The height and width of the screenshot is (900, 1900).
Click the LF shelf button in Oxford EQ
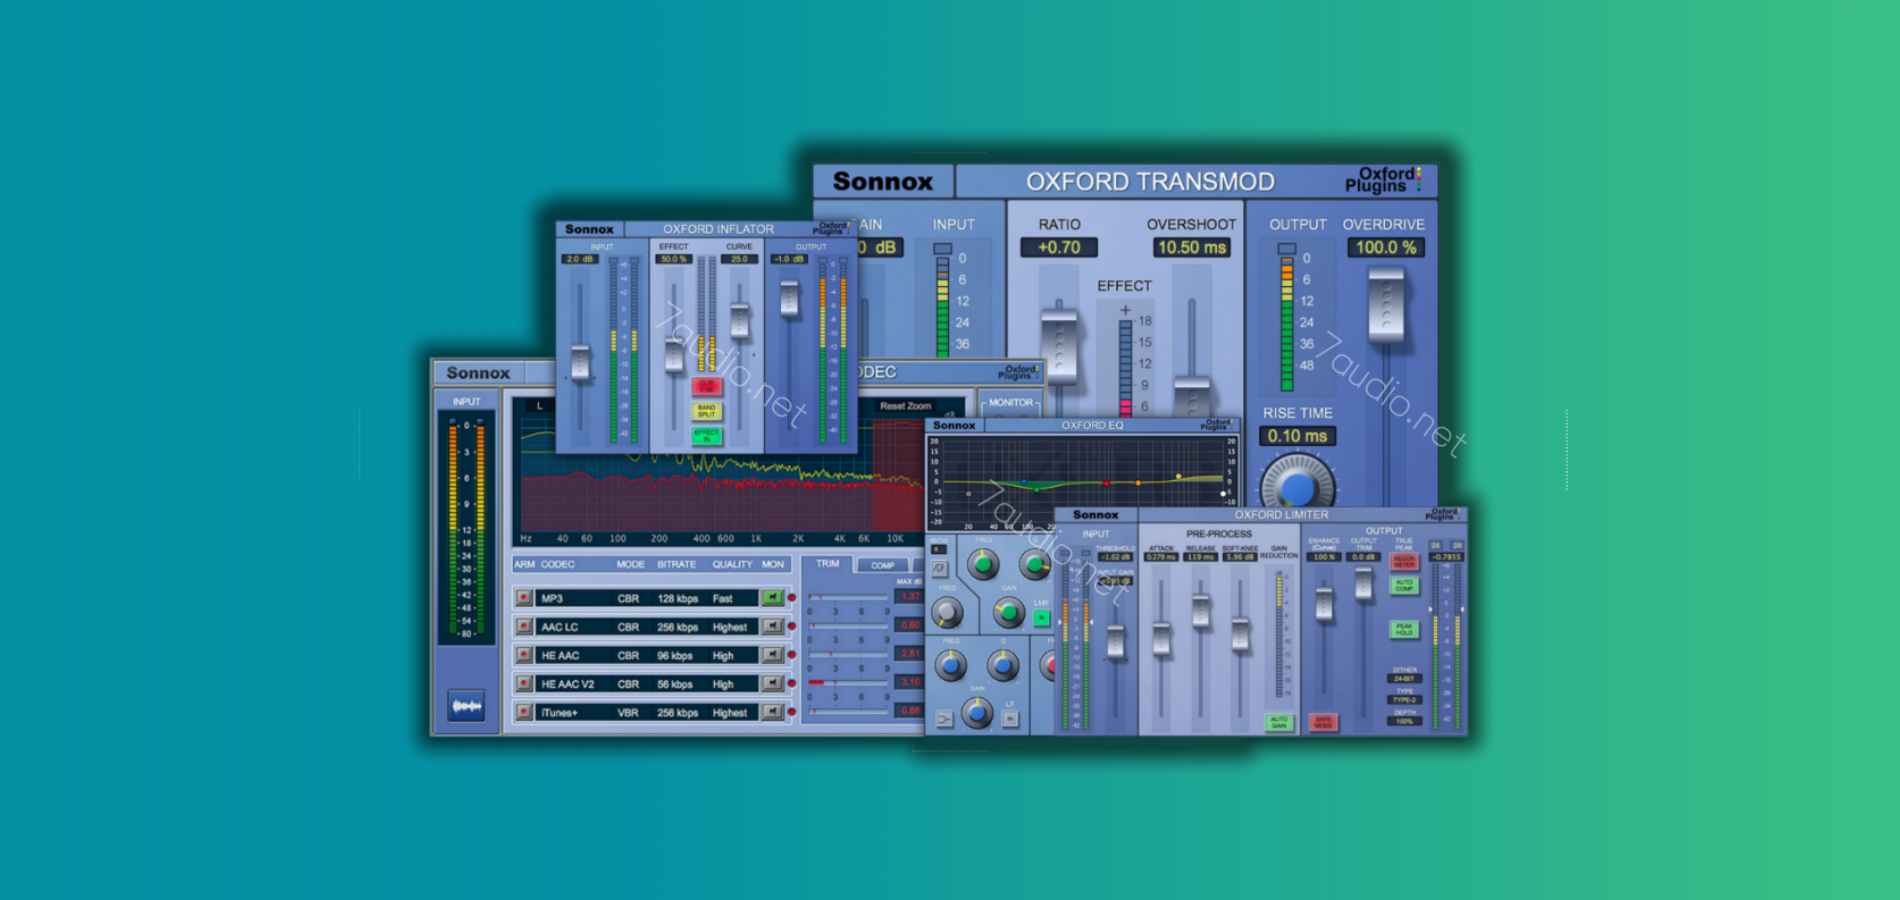1010,718
